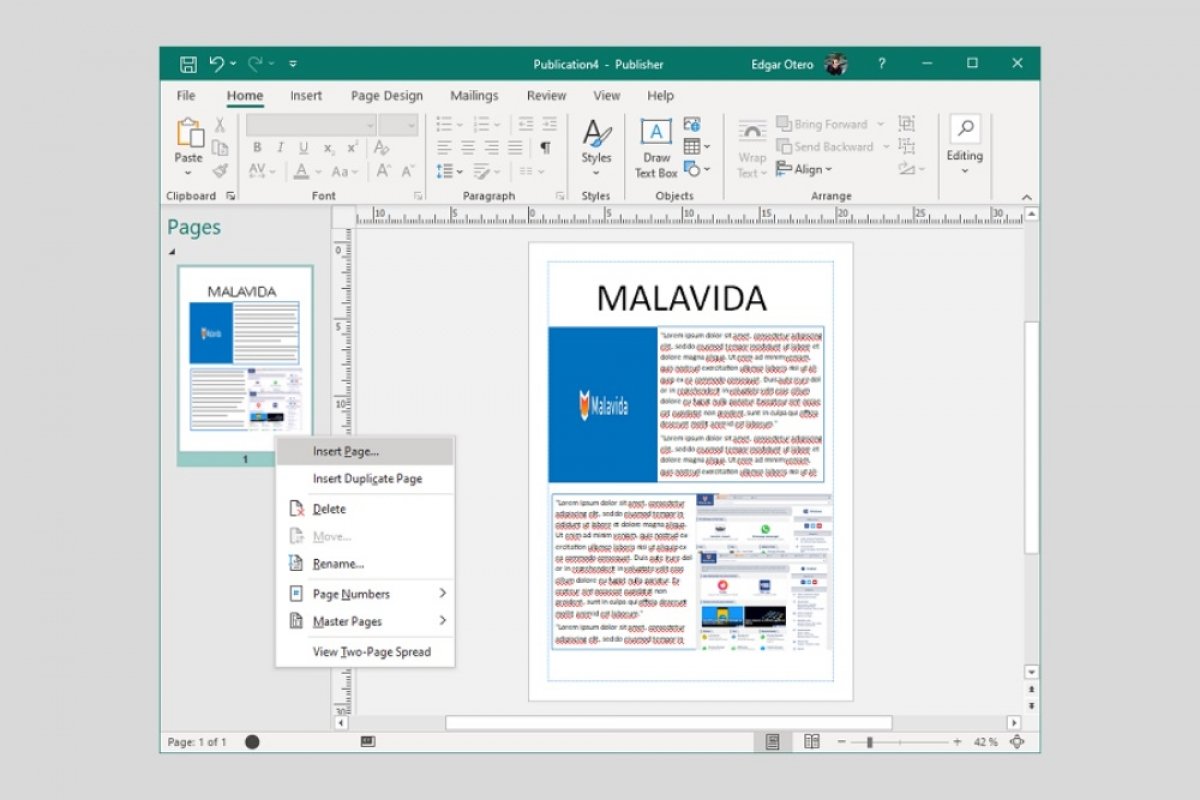Image resolution: width=1200 pixels, height=800 pixels.
Task: Collapse the ribbon with the chevron
Action: [x=1026, y=197]
